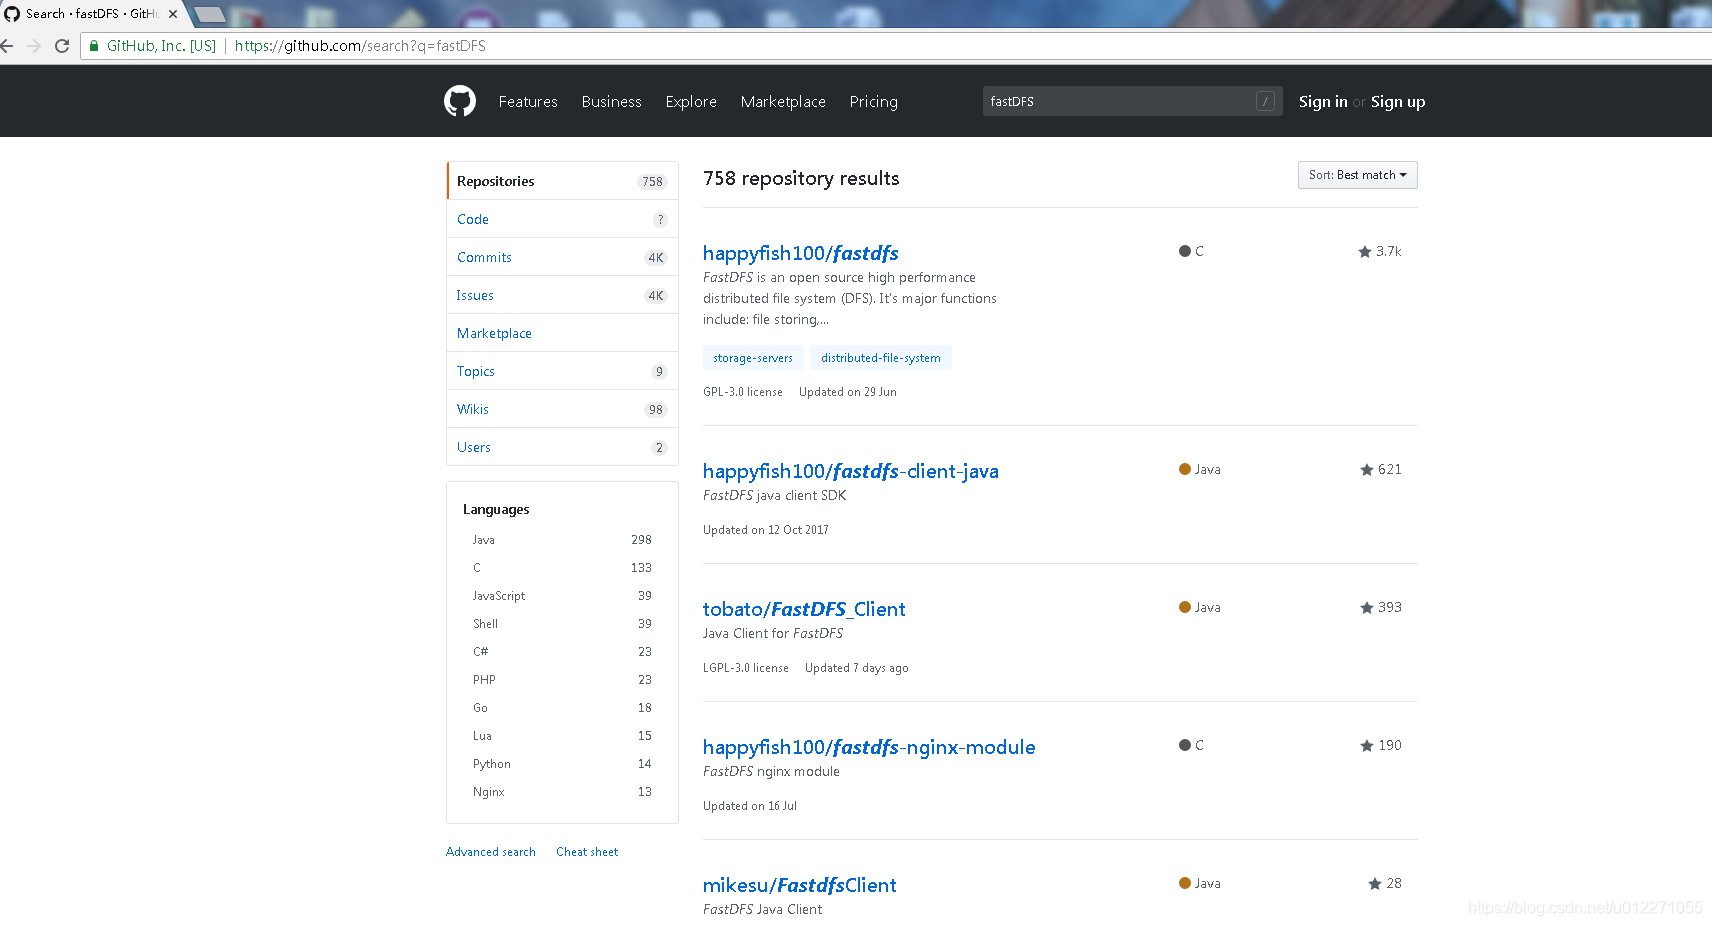
Task: Click the GitHub octocat logo
Action: (x=460, y=101)
